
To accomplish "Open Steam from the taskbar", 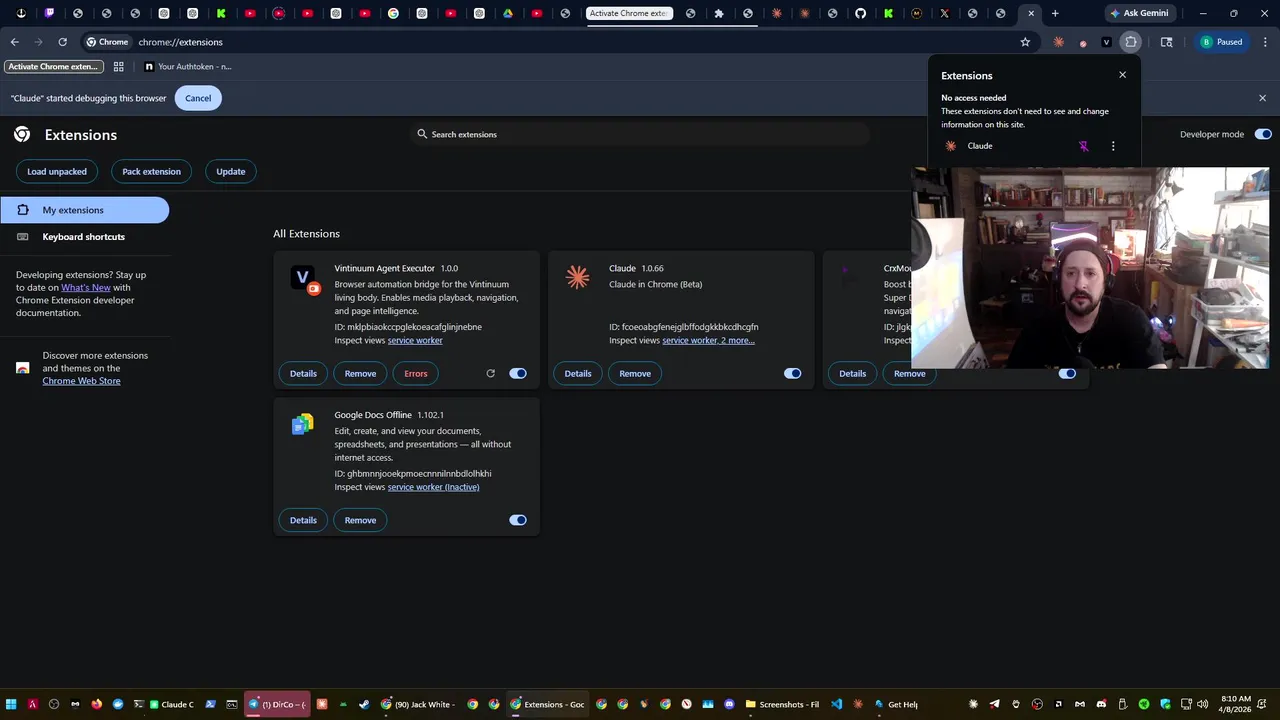I will (364, 704).
